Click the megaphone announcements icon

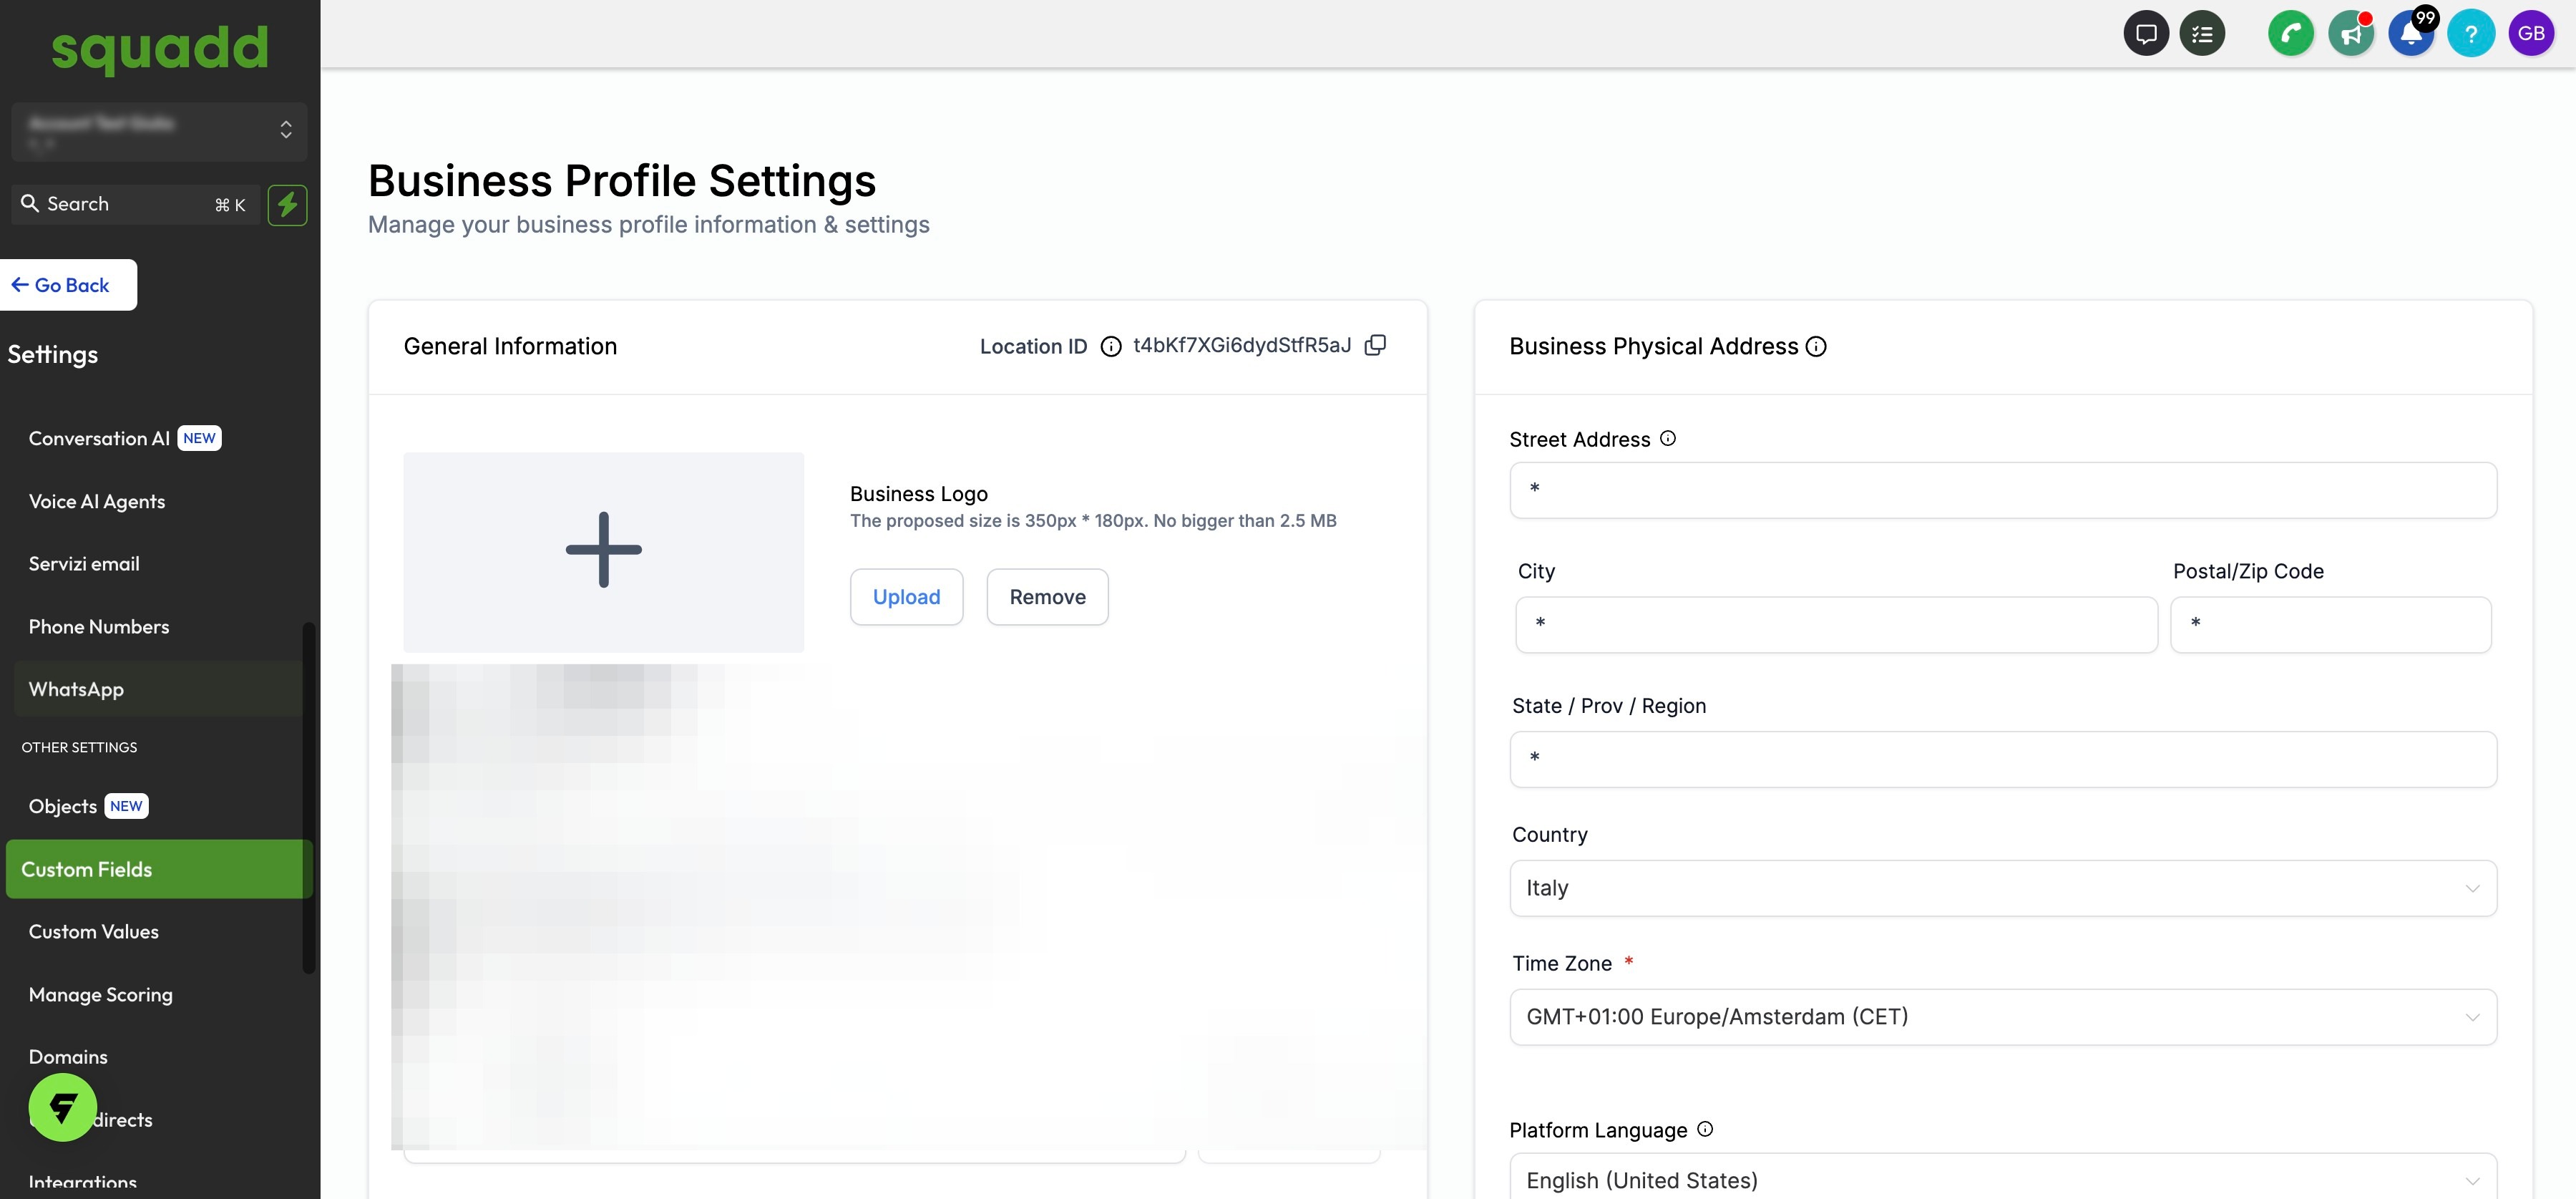[2350, 34]
